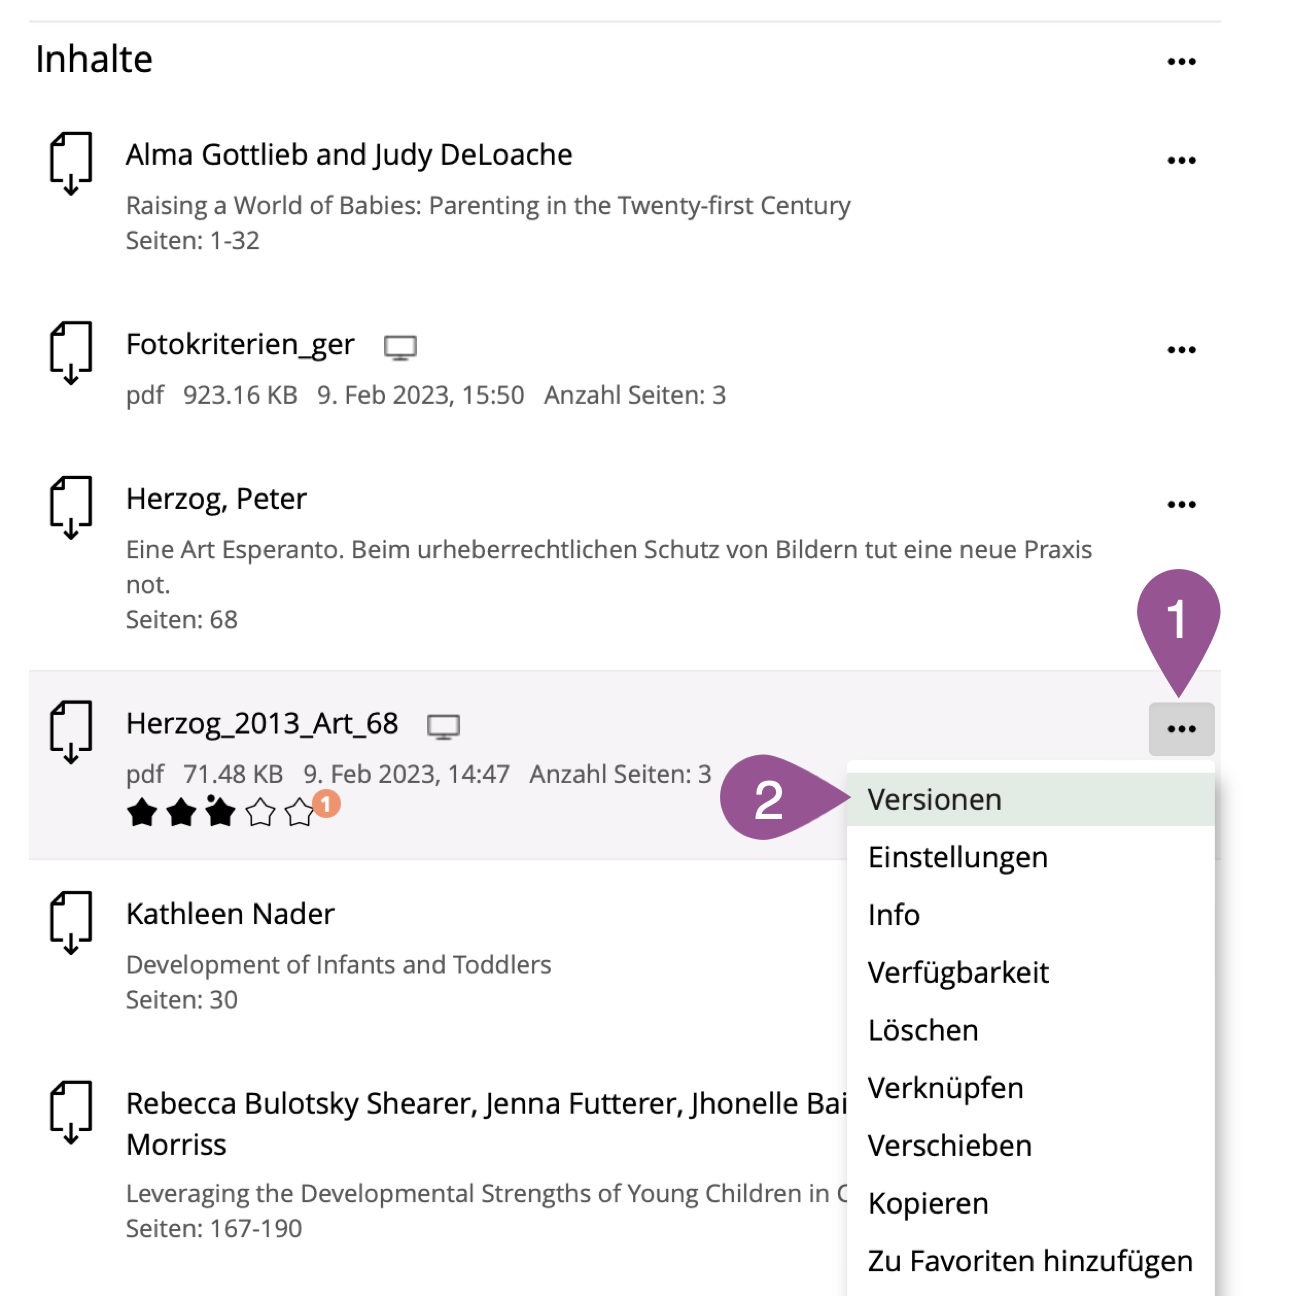Open the three-dot menu for Herzog, Peter

[1181, 505]
